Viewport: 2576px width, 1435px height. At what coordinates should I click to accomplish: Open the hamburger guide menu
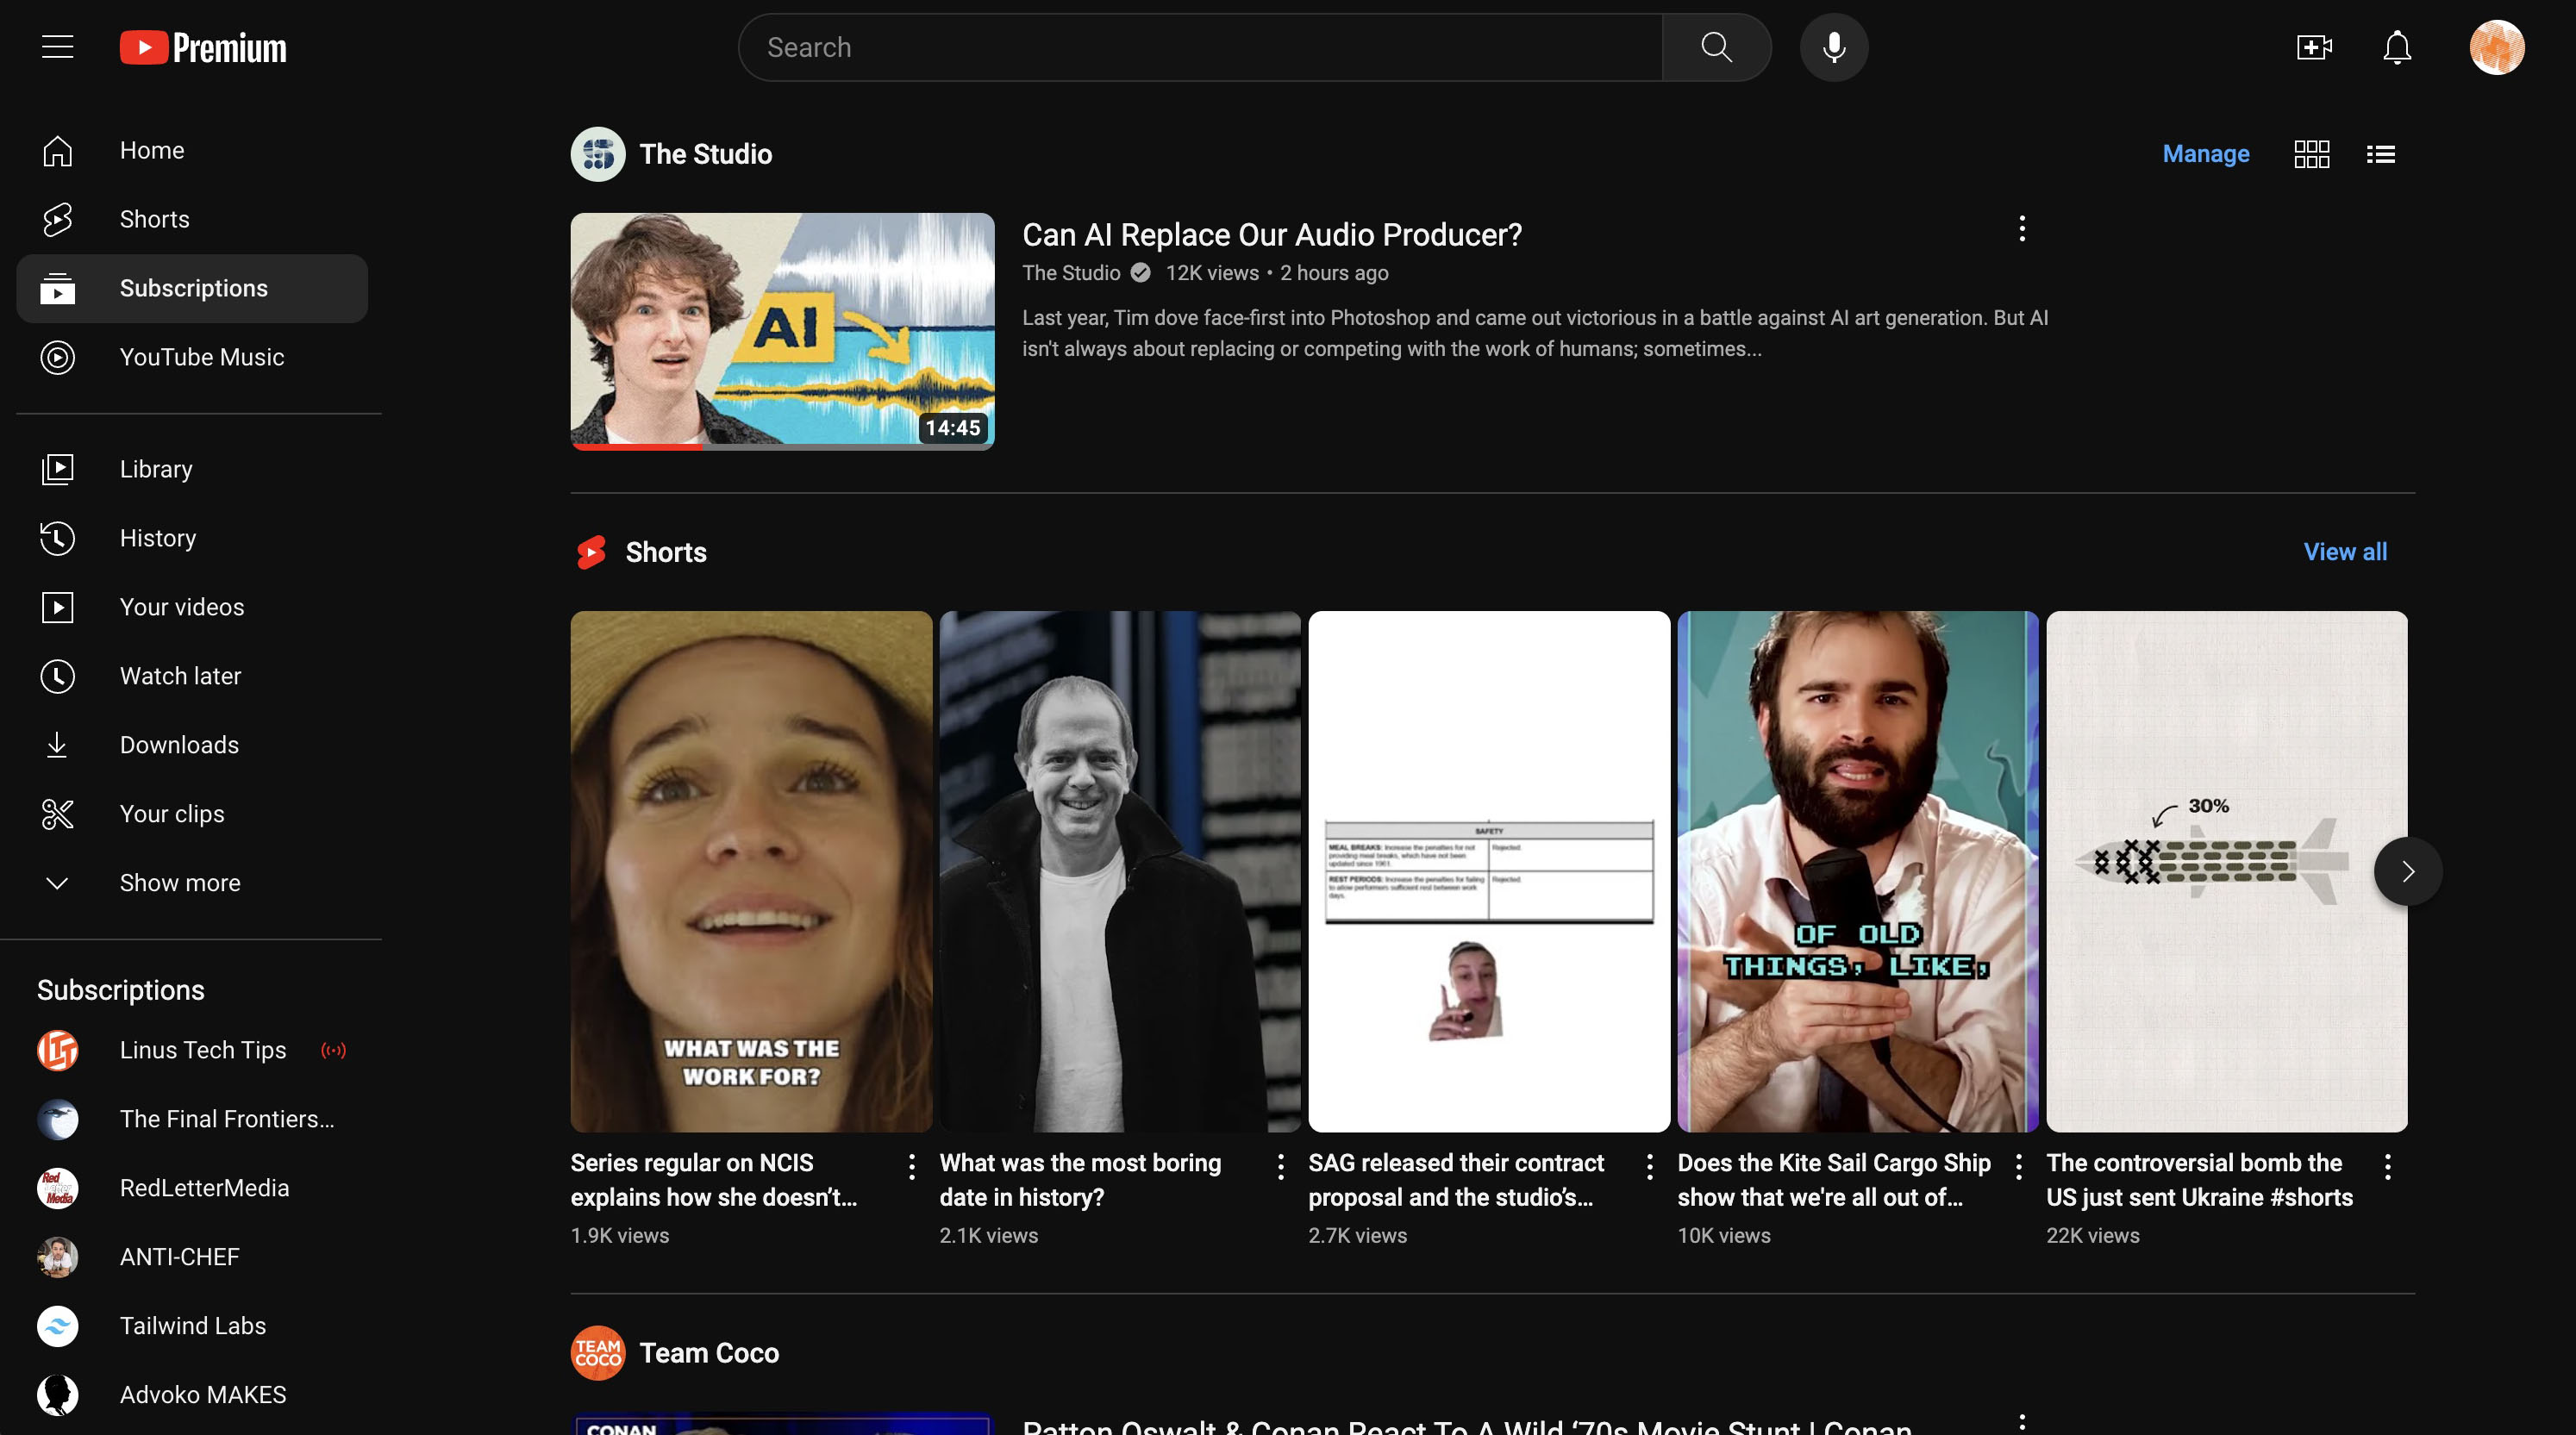[57, 47]
